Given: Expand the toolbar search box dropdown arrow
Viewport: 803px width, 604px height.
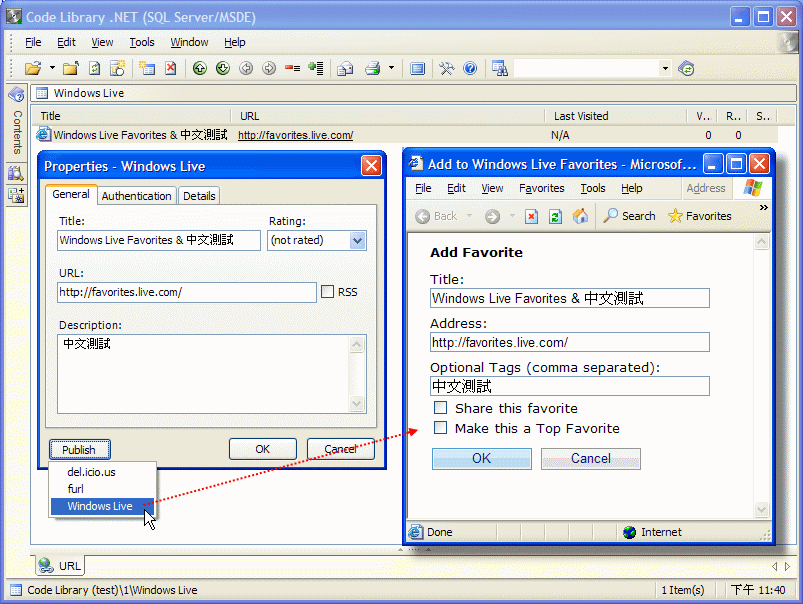Looking at the screenshot, I should (665, 68).
